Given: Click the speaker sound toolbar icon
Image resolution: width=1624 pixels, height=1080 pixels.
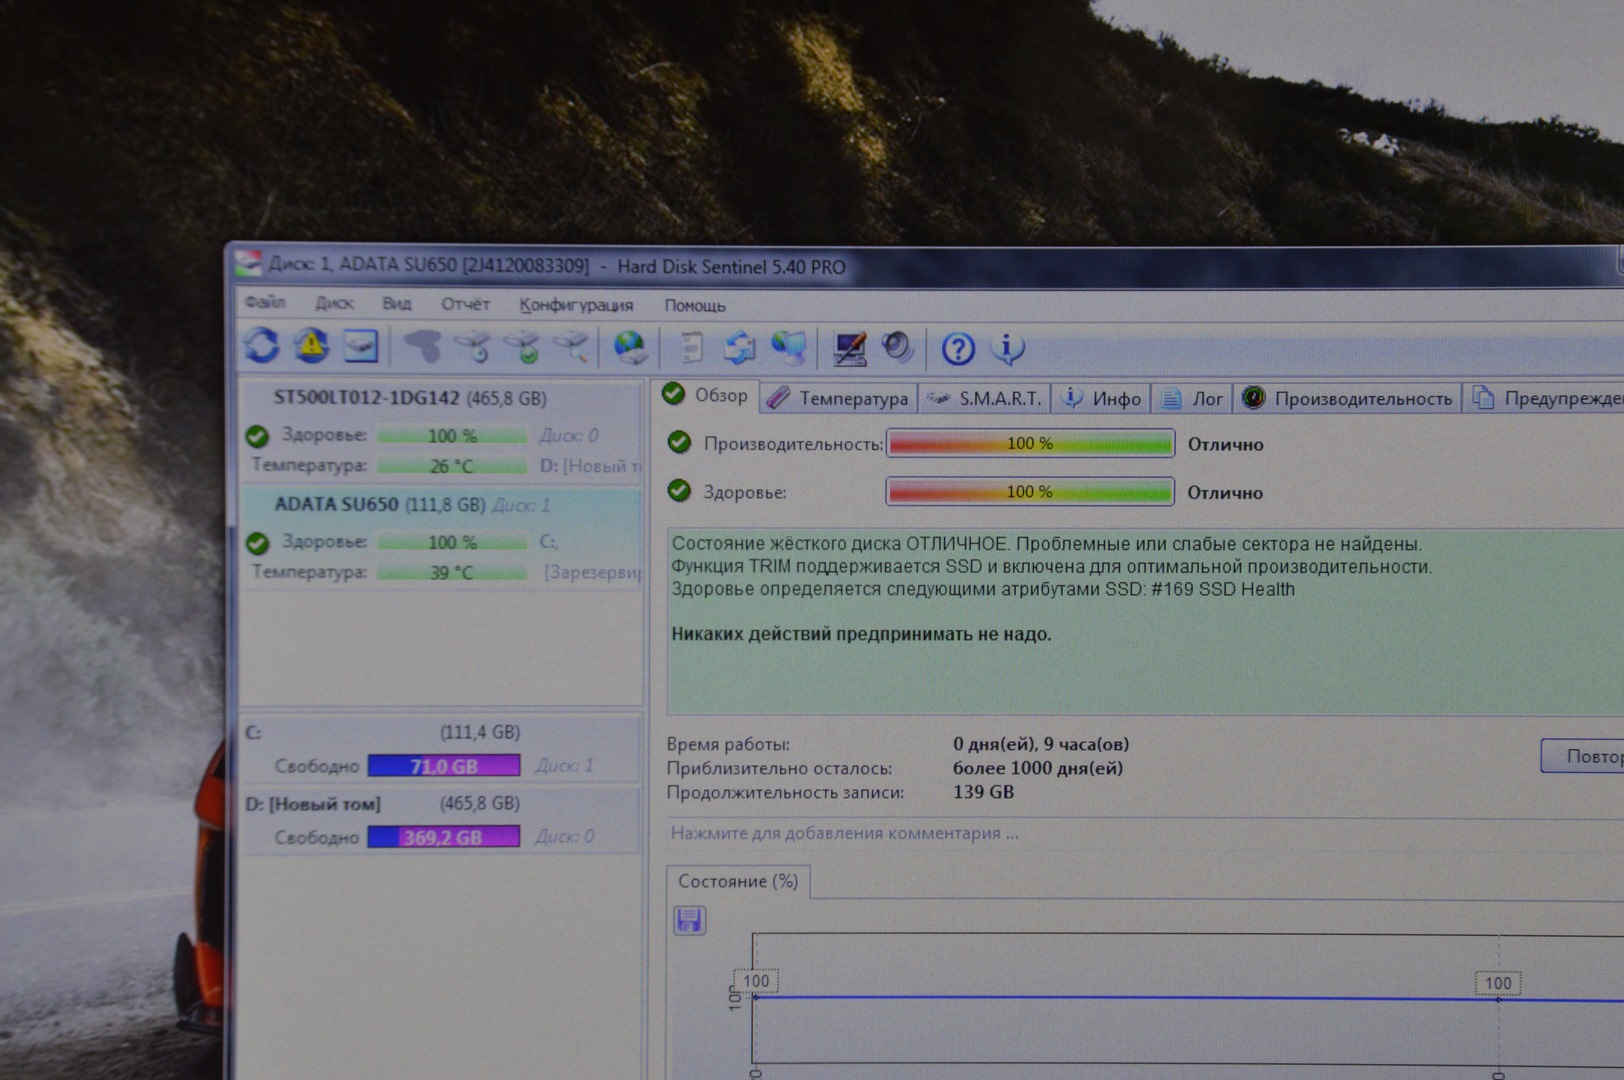Looking at the screenshot, I should (x=897, y=348).
